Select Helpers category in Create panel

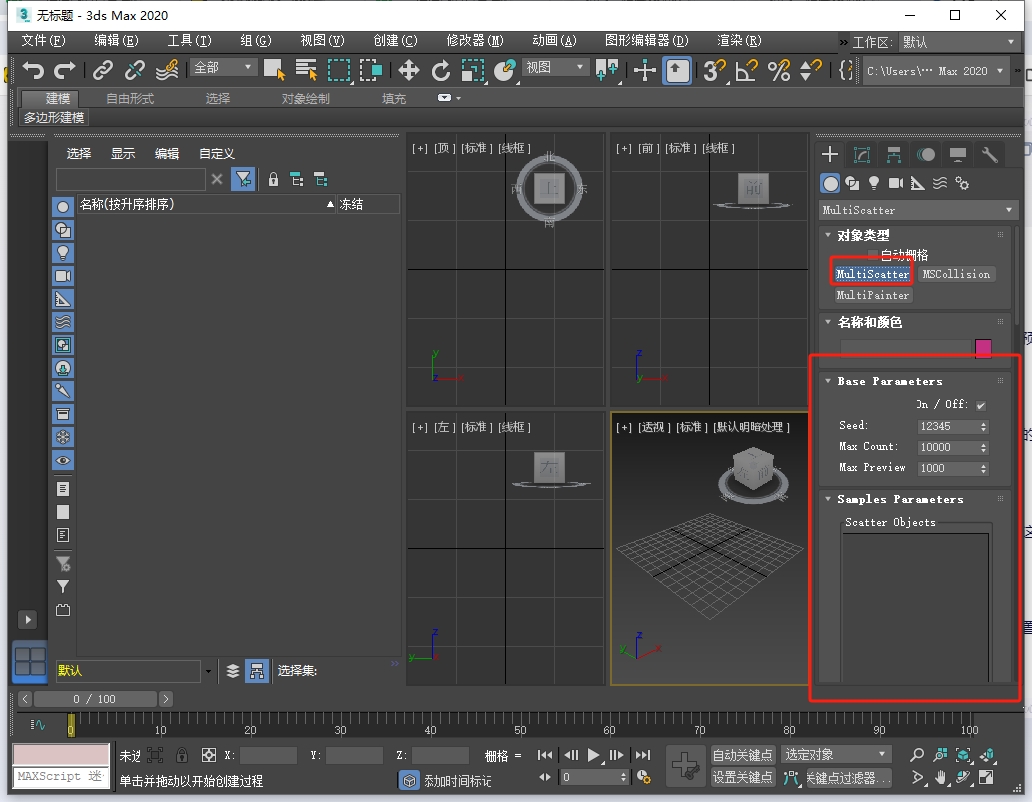[917, 184]
